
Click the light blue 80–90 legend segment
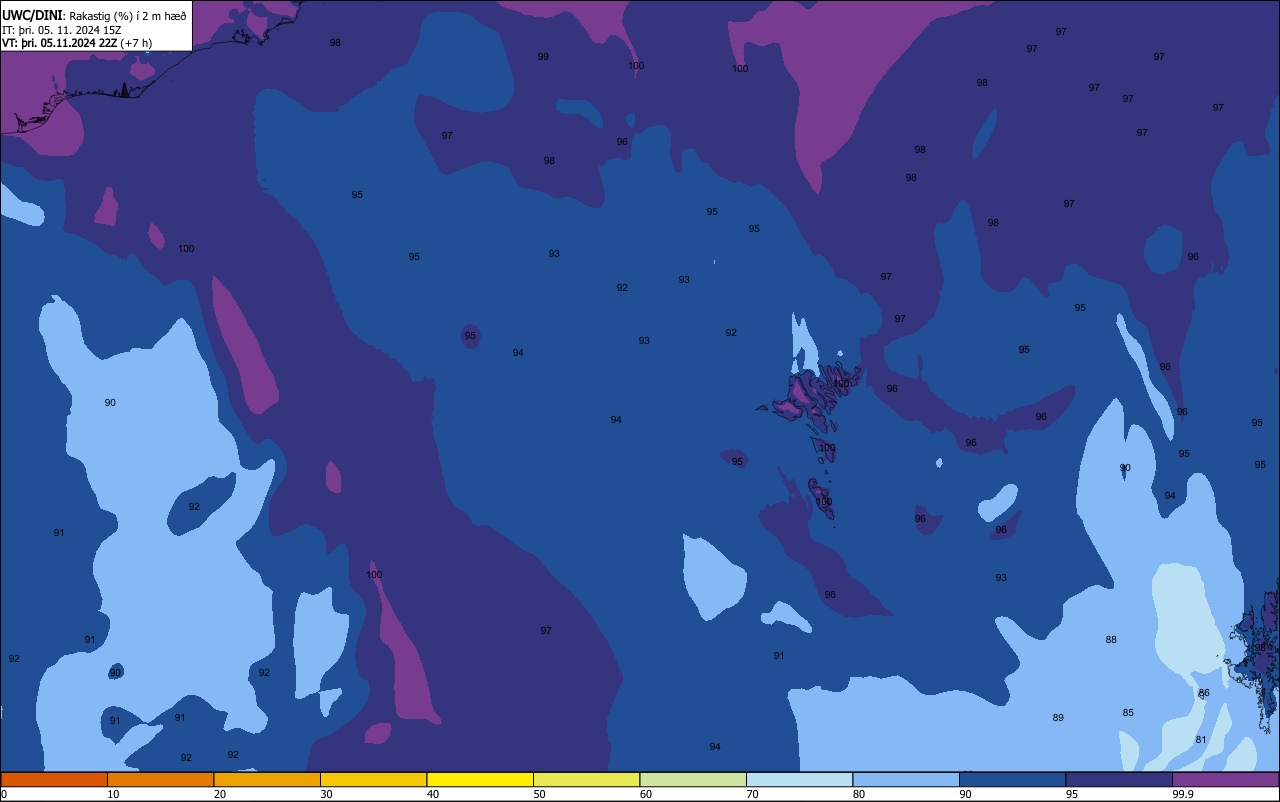point(906,779)
